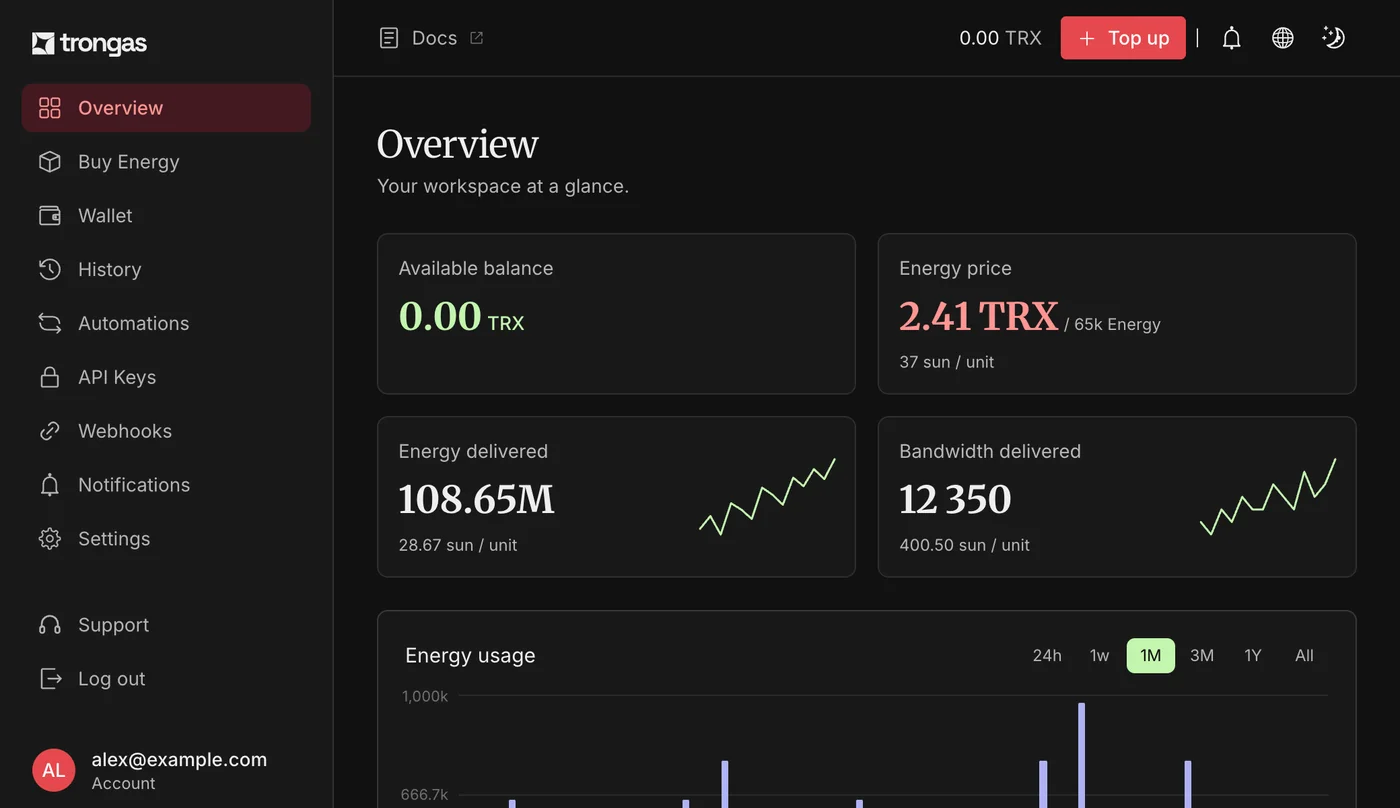Click the Support link label

click(x=113, y=625)
